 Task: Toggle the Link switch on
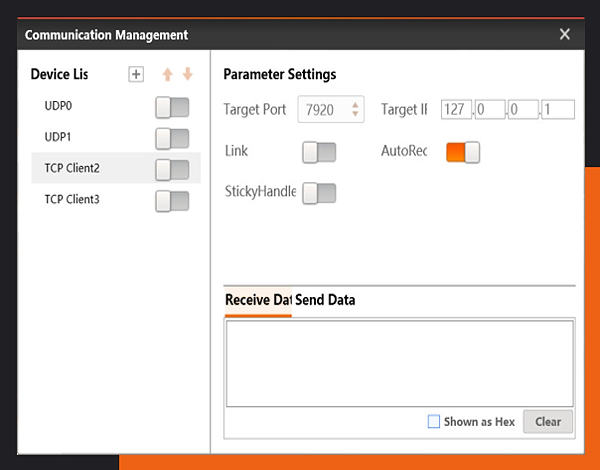tap(319, 152)
